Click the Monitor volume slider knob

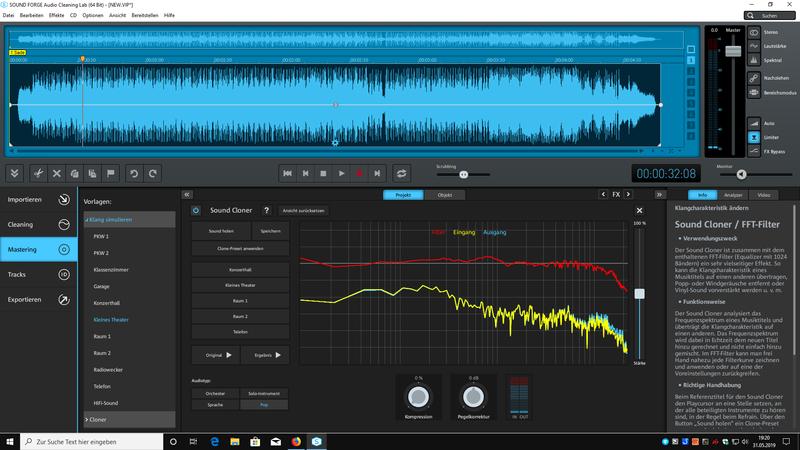[x=741, y=174]
